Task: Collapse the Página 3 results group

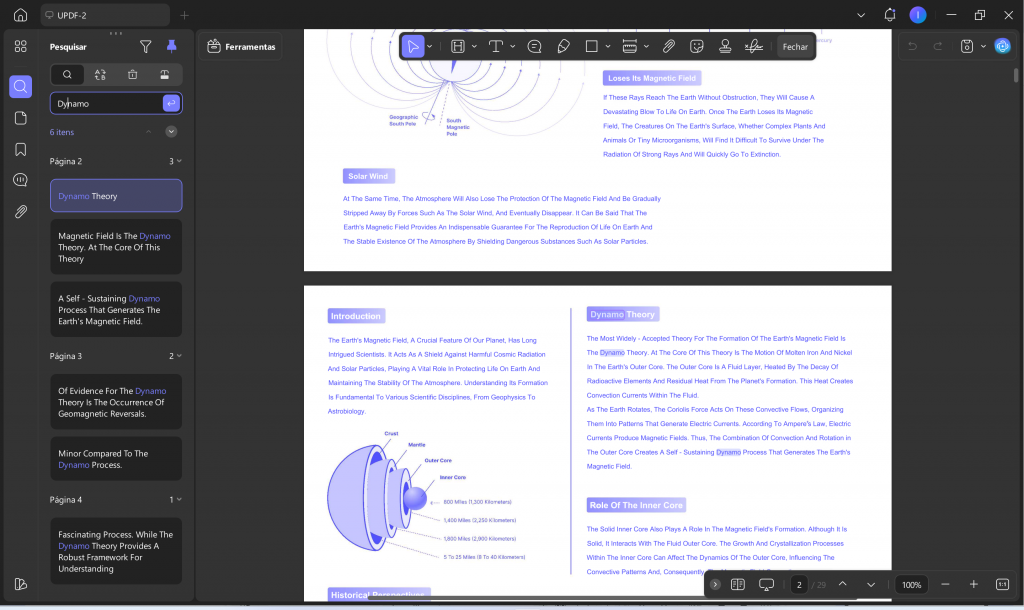Action: pos(180,356)
